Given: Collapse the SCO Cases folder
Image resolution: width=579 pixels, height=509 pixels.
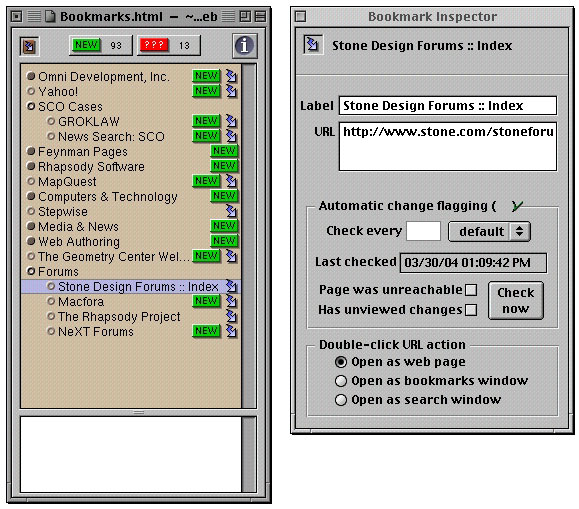Looking at the screenshot, I should [31, 106].
